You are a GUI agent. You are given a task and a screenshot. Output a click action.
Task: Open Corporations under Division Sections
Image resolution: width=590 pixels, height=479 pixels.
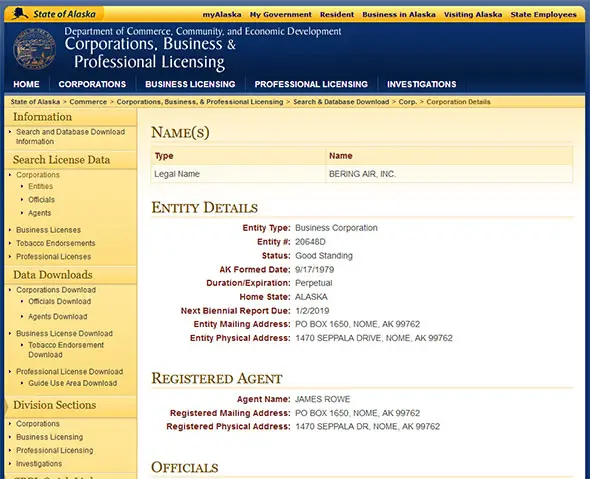[x=38, y=424]
